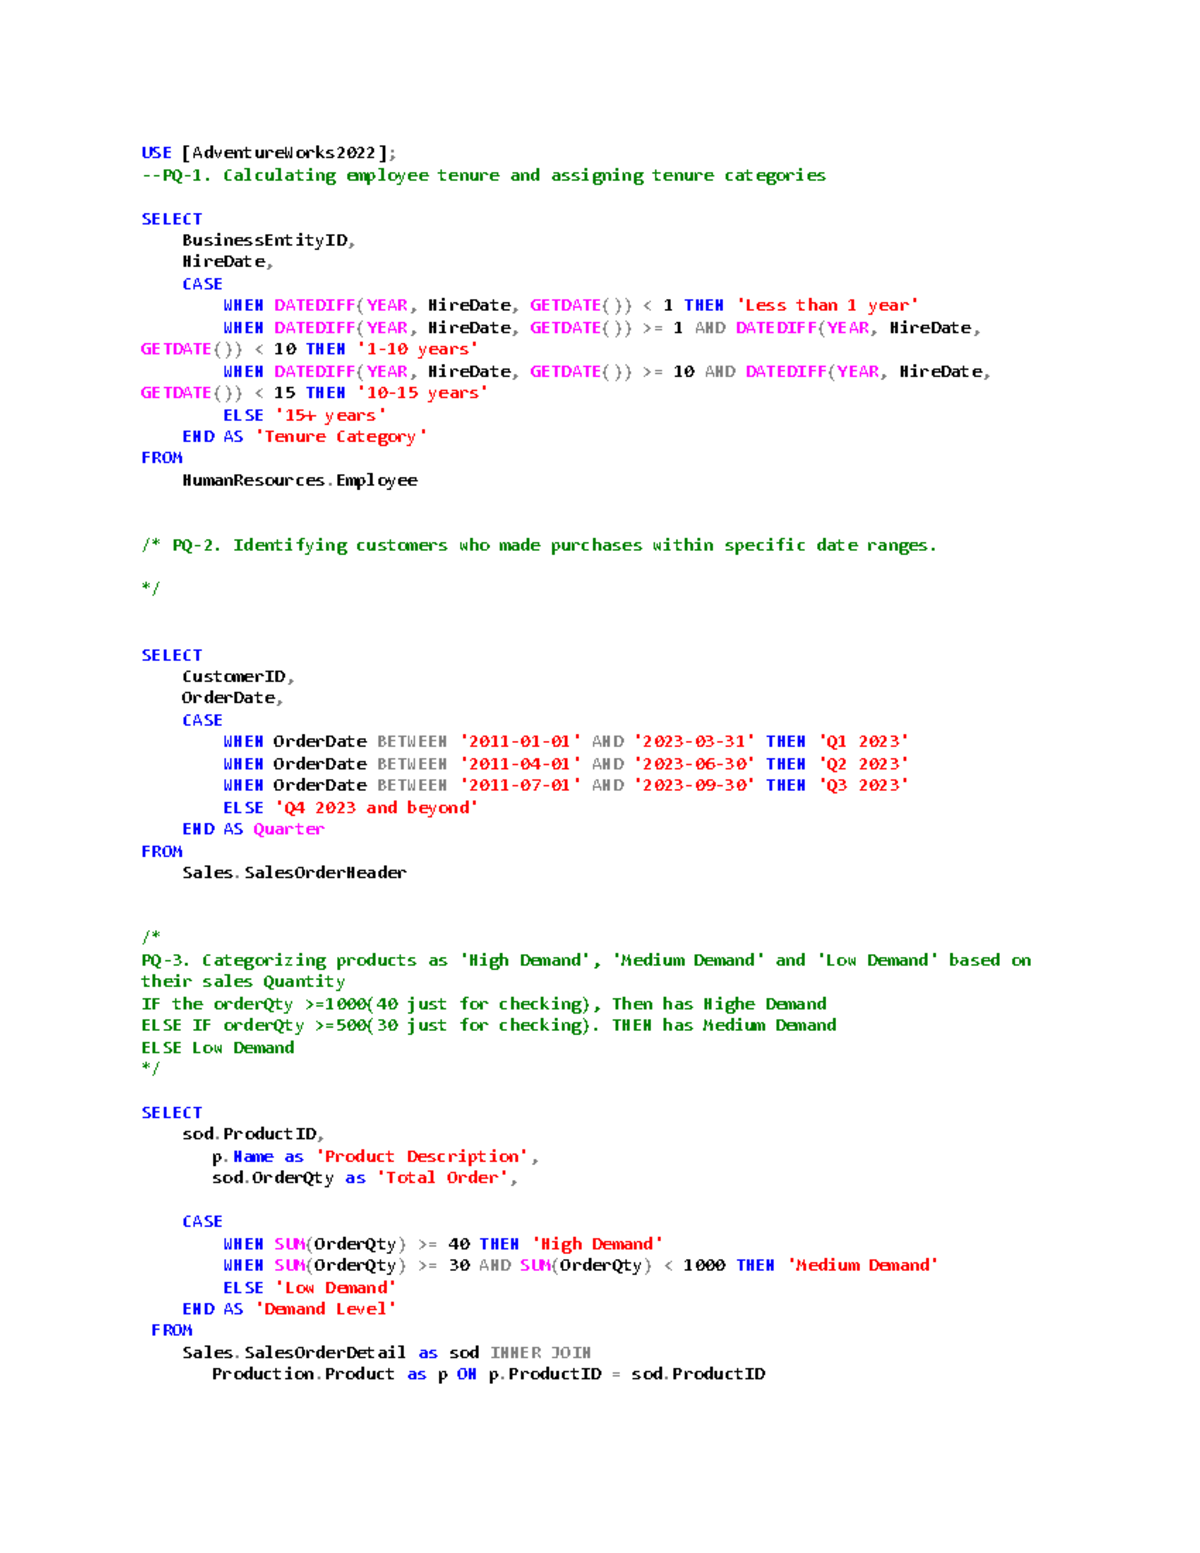
Task: Select Sales.SalesOrderHeader table reference
Action: click(x=294, y=872)
